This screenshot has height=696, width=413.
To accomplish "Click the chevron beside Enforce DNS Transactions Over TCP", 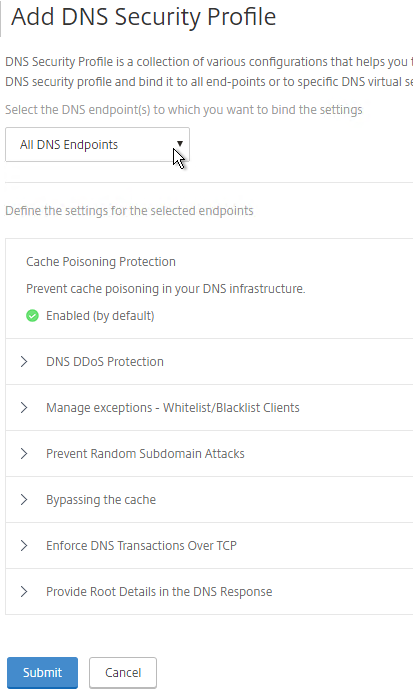I will tap(24, 546).
